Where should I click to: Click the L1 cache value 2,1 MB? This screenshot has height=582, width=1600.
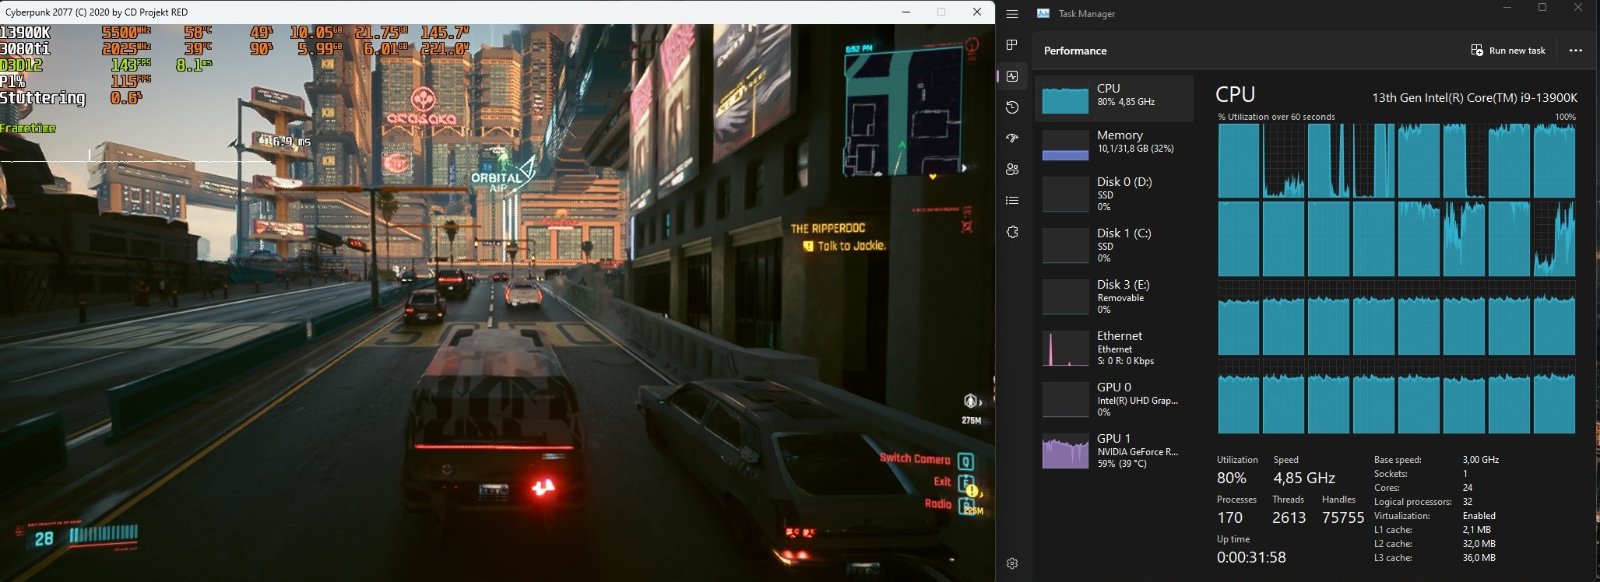(x=1477, y=530)
